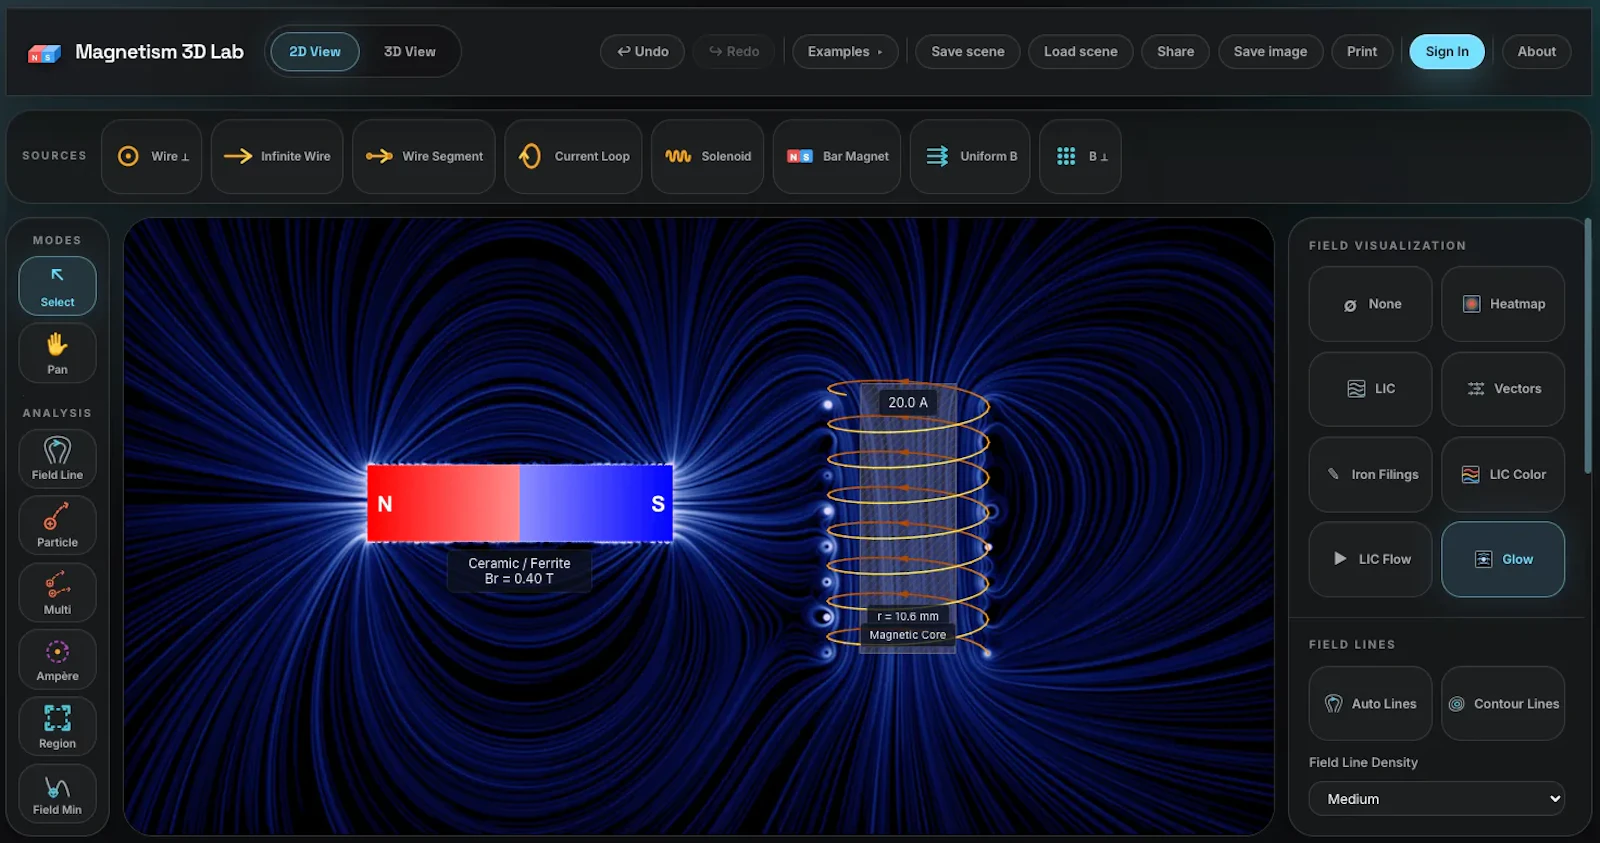The image size is (1600, 843).
Task: Undo the last action
Action: 642,52
